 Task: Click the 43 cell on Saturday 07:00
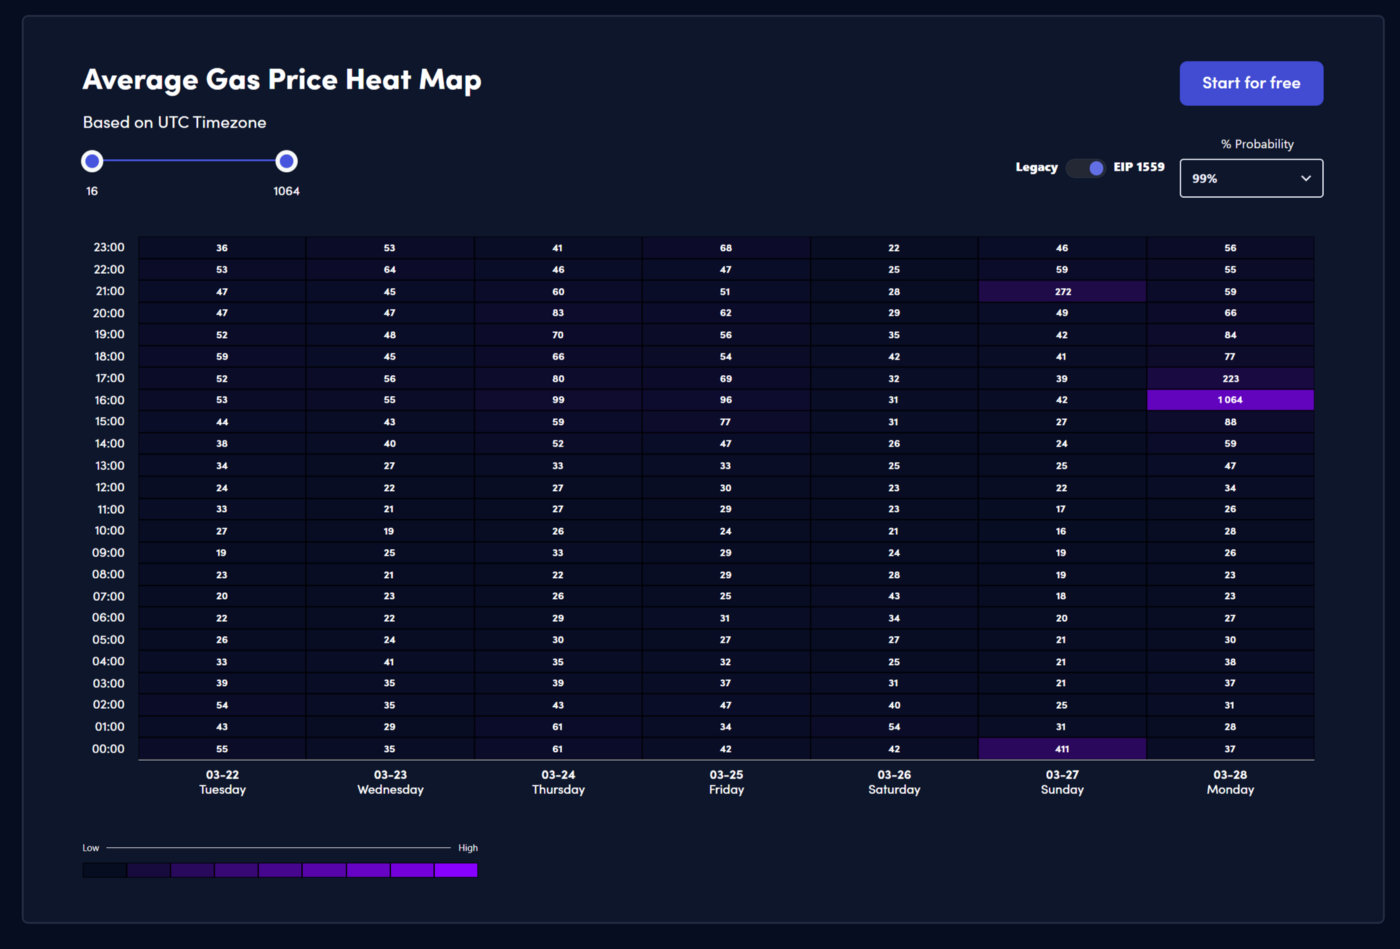(894, 596)
